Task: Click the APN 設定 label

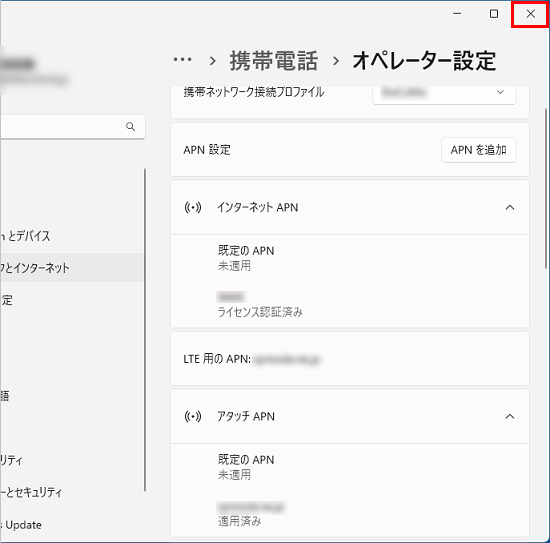Action: click(207, 150)
